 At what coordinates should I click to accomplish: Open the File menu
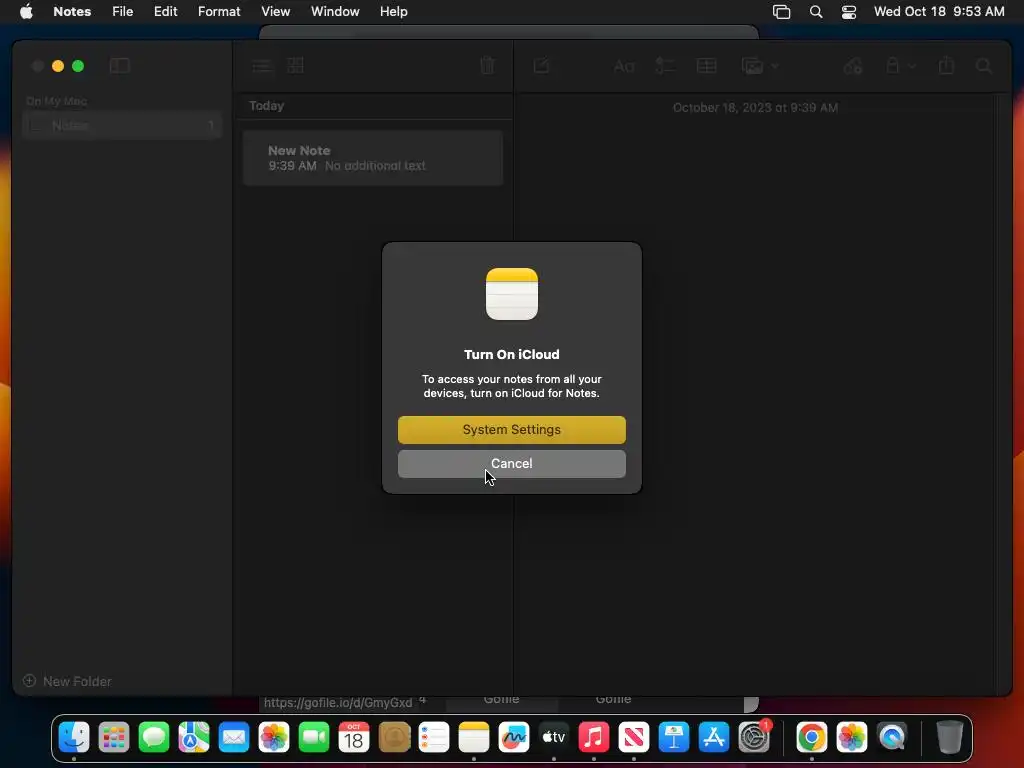tap(122, 12)
